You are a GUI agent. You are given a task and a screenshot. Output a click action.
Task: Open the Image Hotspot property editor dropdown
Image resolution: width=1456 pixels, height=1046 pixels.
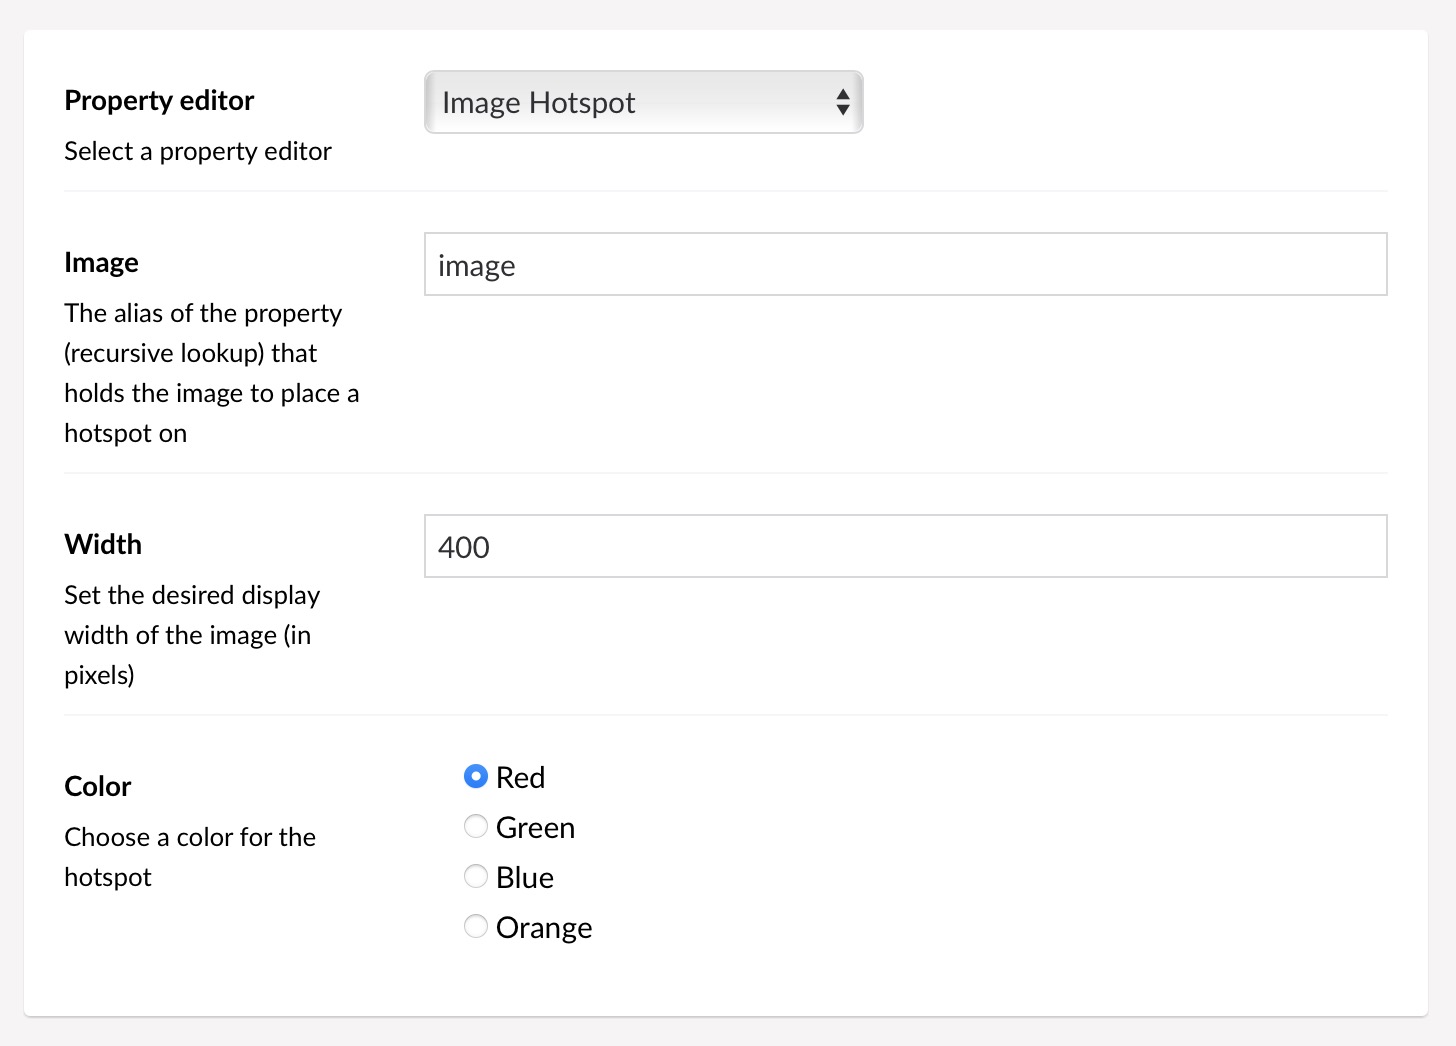pyautogui.click(x=643, y=102)
